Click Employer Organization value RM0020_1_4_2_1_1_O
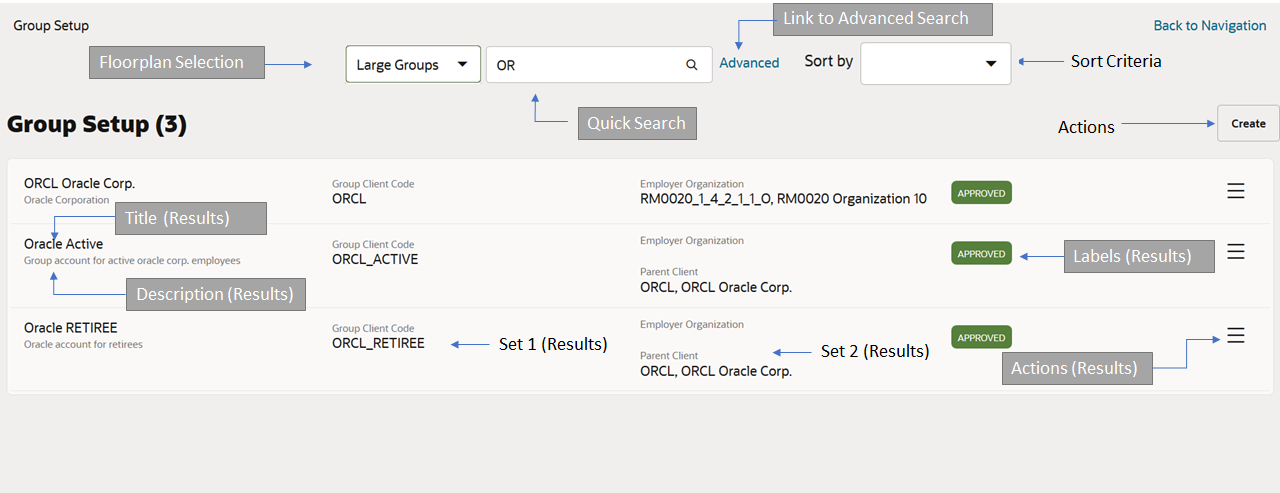The height and width of the screenshot is (493, 1280). click(705, 199)
